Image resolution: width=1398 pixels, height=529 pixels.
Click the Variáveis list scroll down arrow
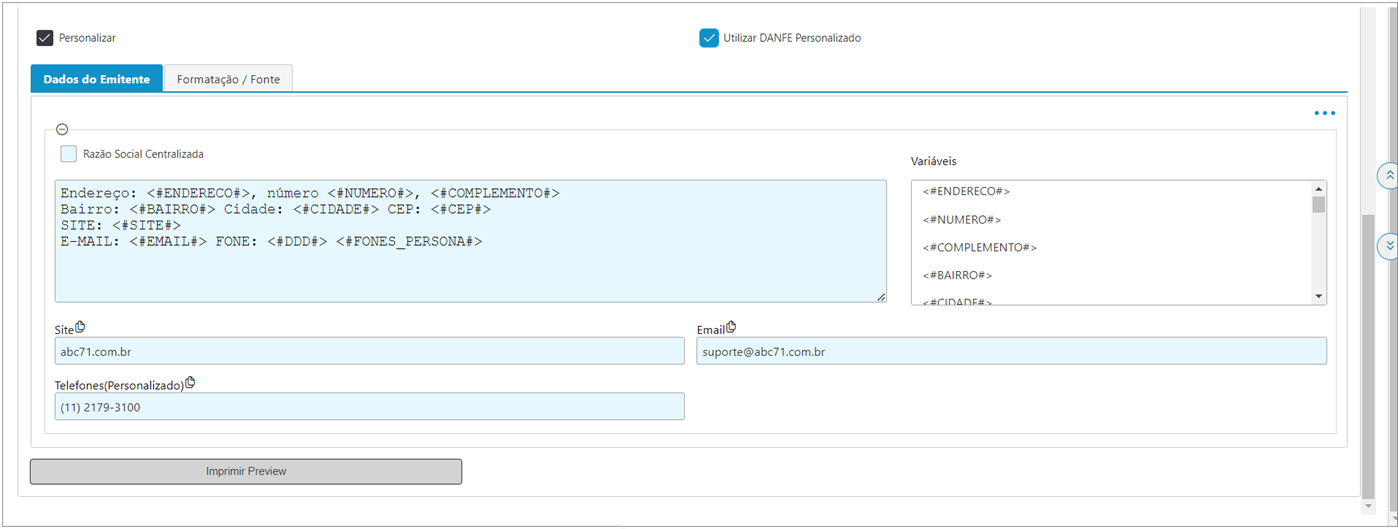click(1318, 296)
